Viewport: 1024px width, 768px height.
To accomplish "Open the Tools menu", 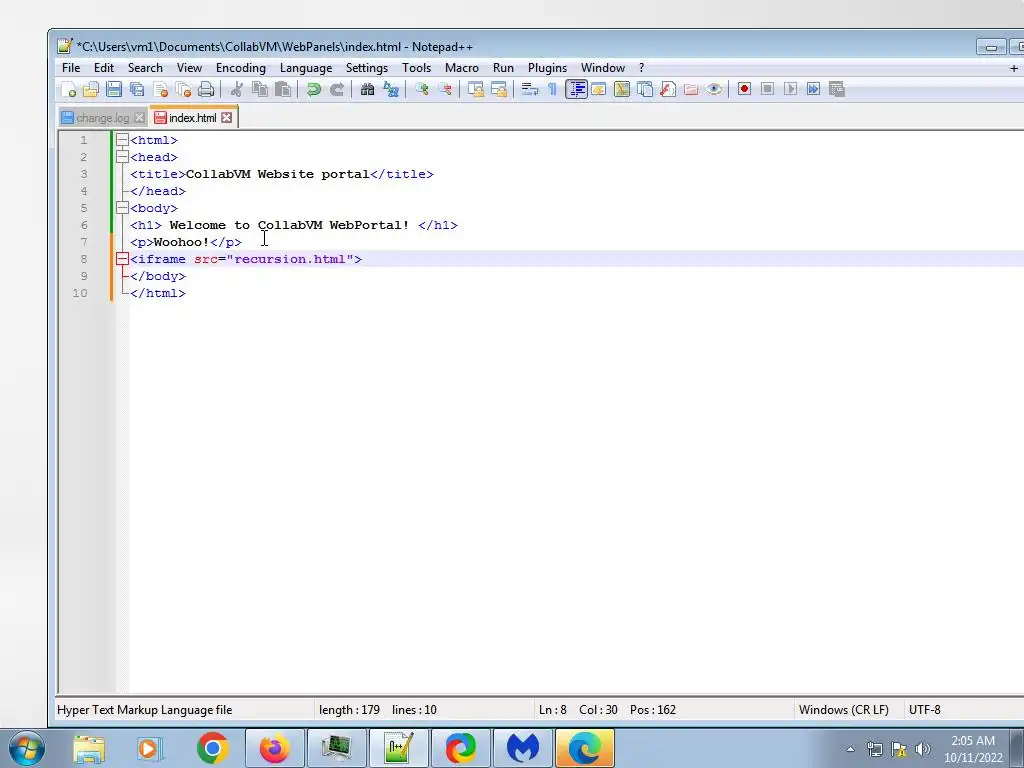I will (x=417, y=68).
